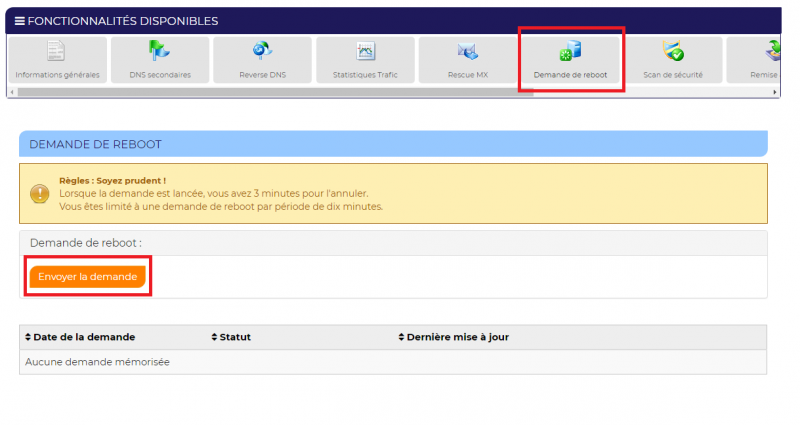Image resolution: width=800 pixels, height=425 pixels.
Task: Sort by Date de la demande column
Action: coord(80,337)
